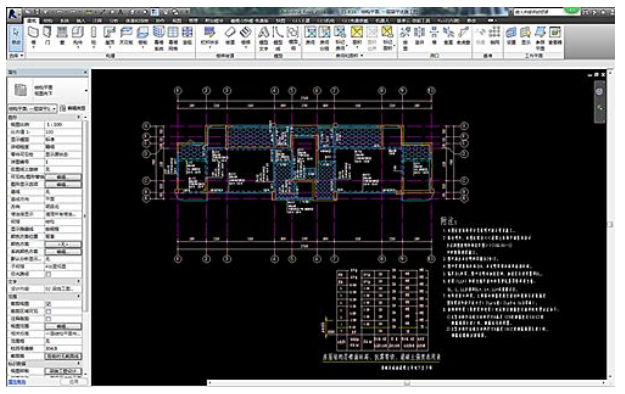Open the Revit application menu button
The image size is (625, 394).
coord(14,14)
